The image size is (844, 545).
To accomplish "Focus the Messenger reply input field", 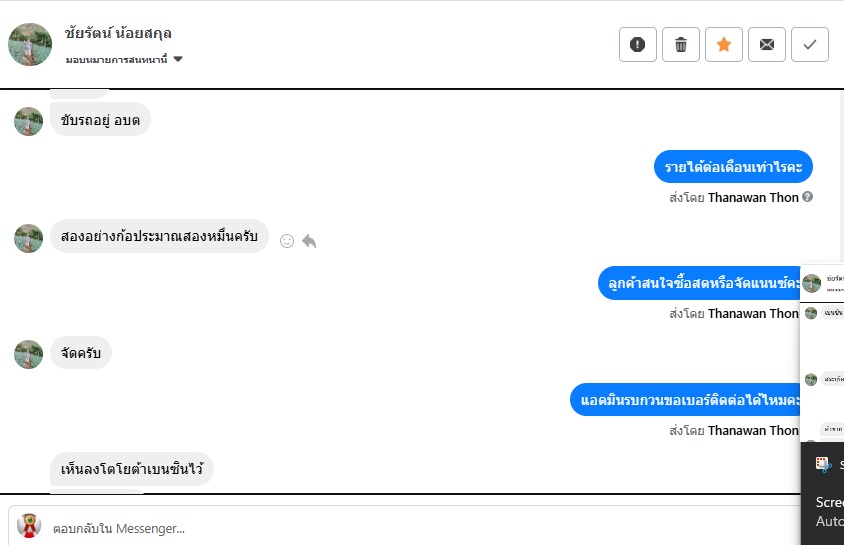I will pyautogui.click(x=400, y=527).
